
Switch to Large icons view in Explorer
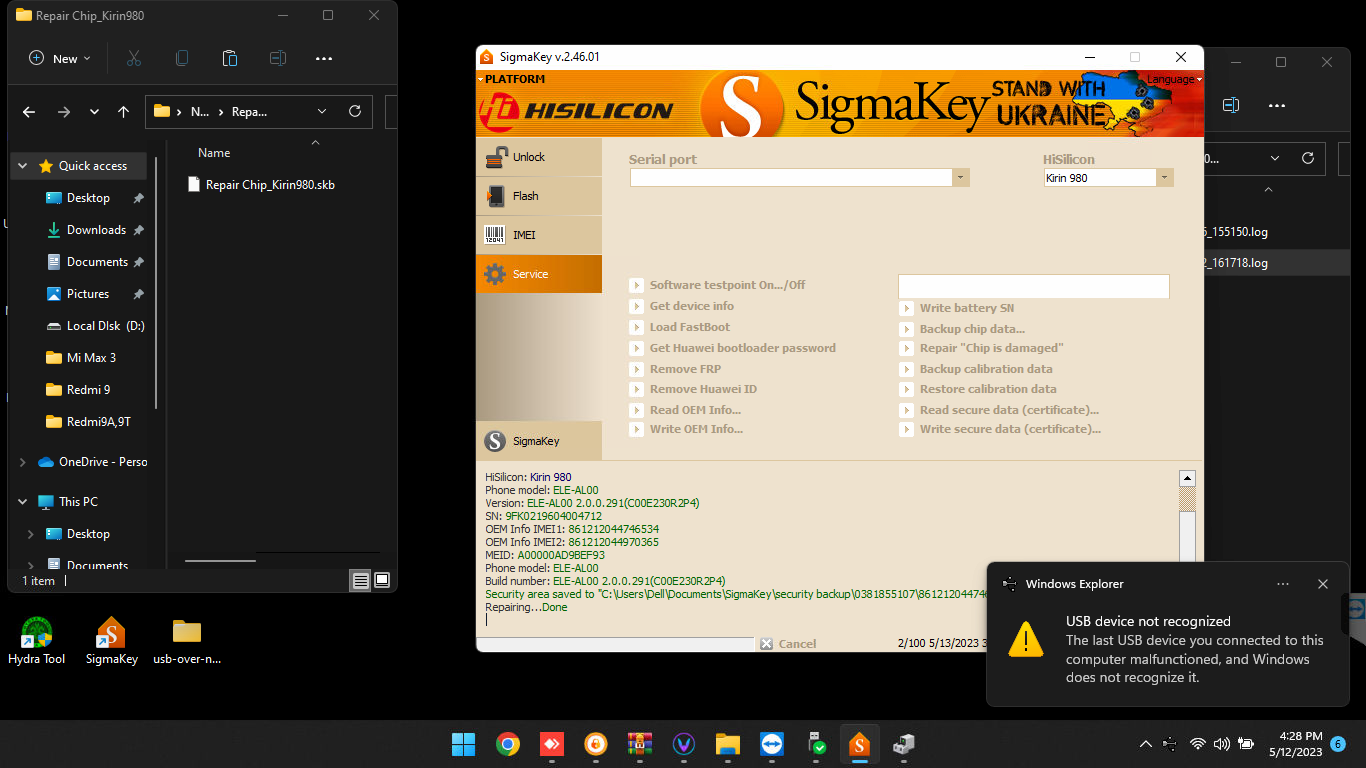coord(381,580)
